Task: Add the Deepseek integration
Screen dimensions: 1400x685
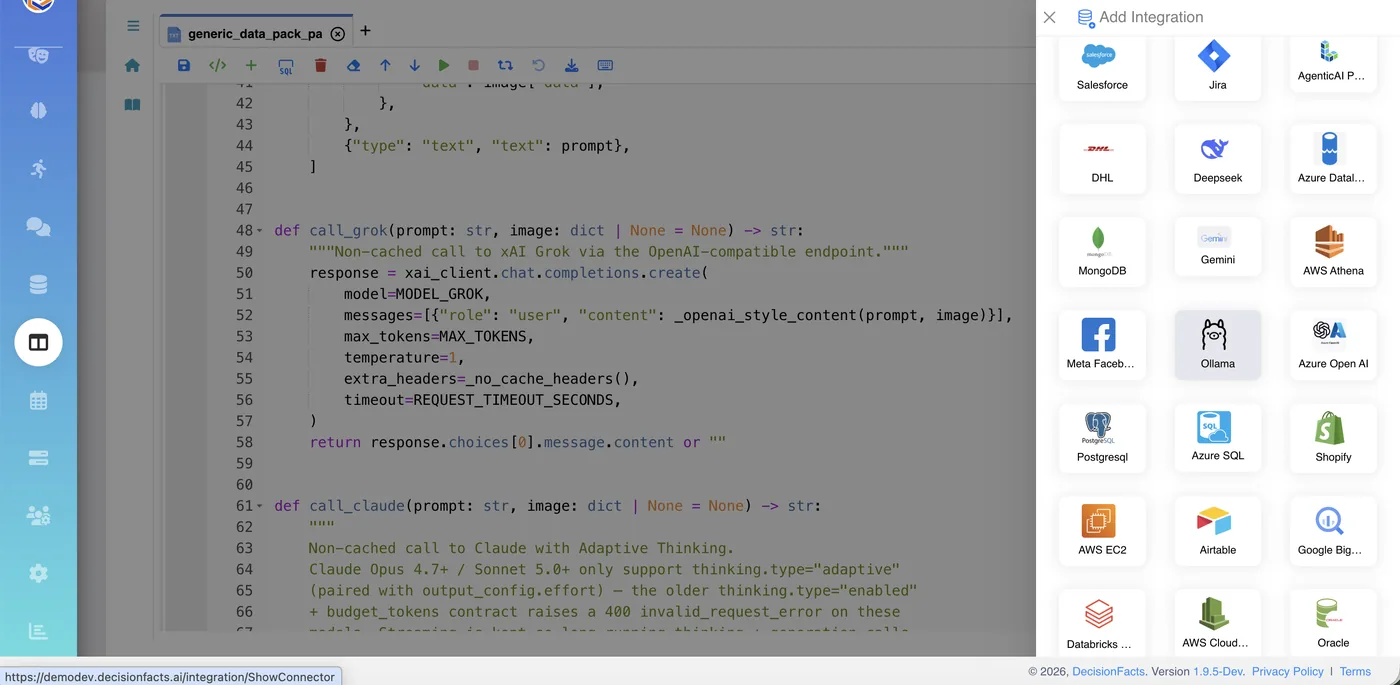Action: coord(1218,159)
